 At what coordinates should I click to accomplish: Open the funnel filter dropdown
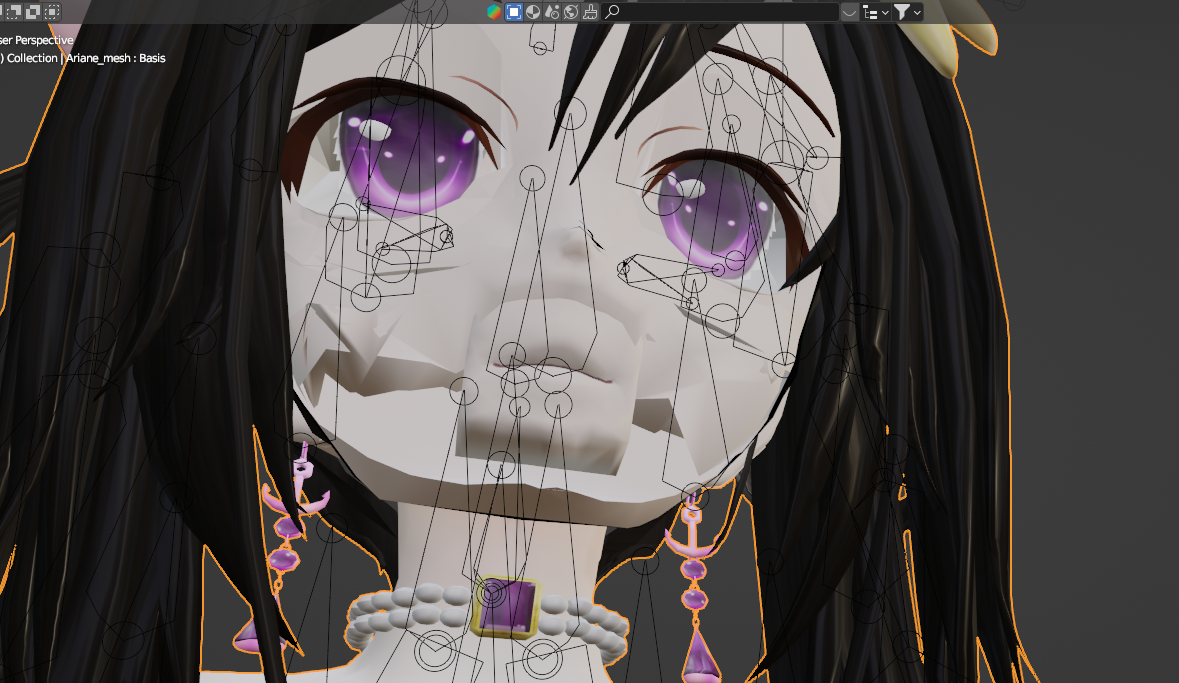[x=908, y=12]
